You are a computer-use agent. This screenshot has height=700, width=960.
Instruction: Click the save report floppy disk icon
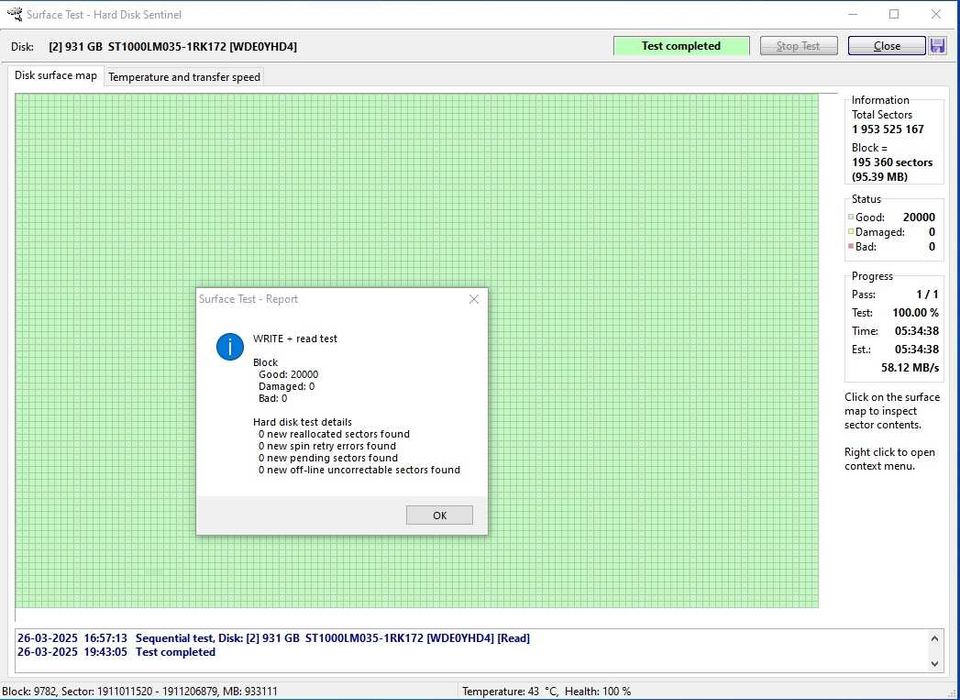click(937, 46)
